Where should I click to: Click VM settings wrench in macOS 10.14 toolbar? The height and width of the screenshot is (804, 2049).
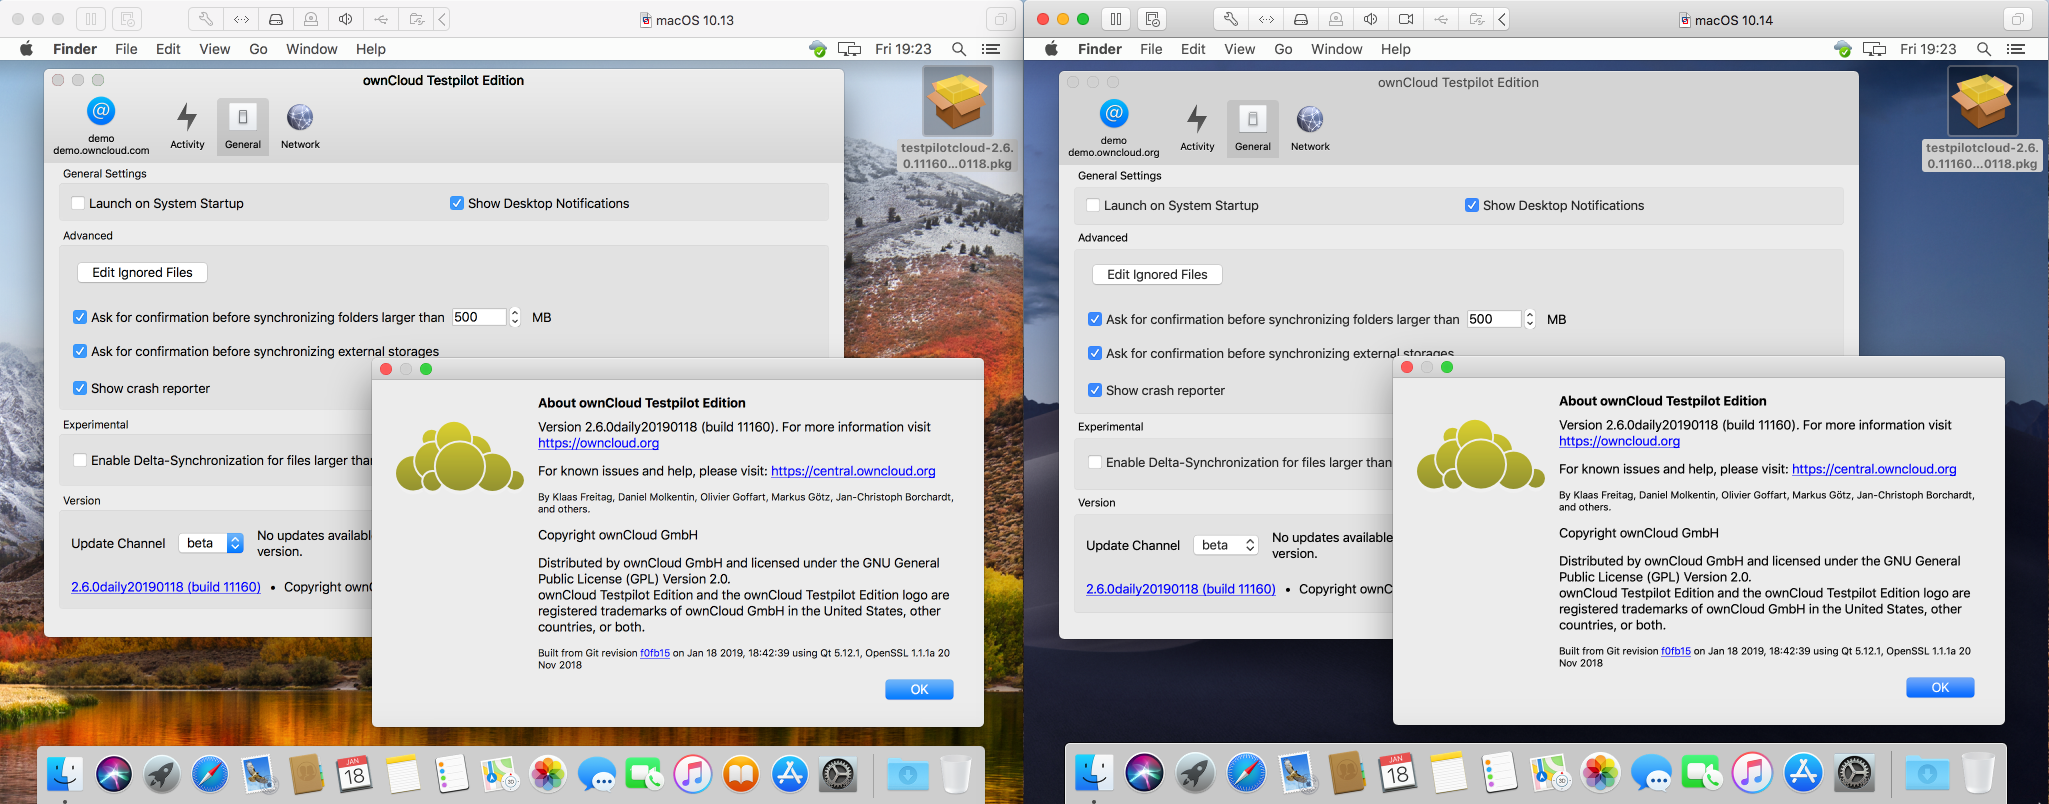tap(1231, 19)
